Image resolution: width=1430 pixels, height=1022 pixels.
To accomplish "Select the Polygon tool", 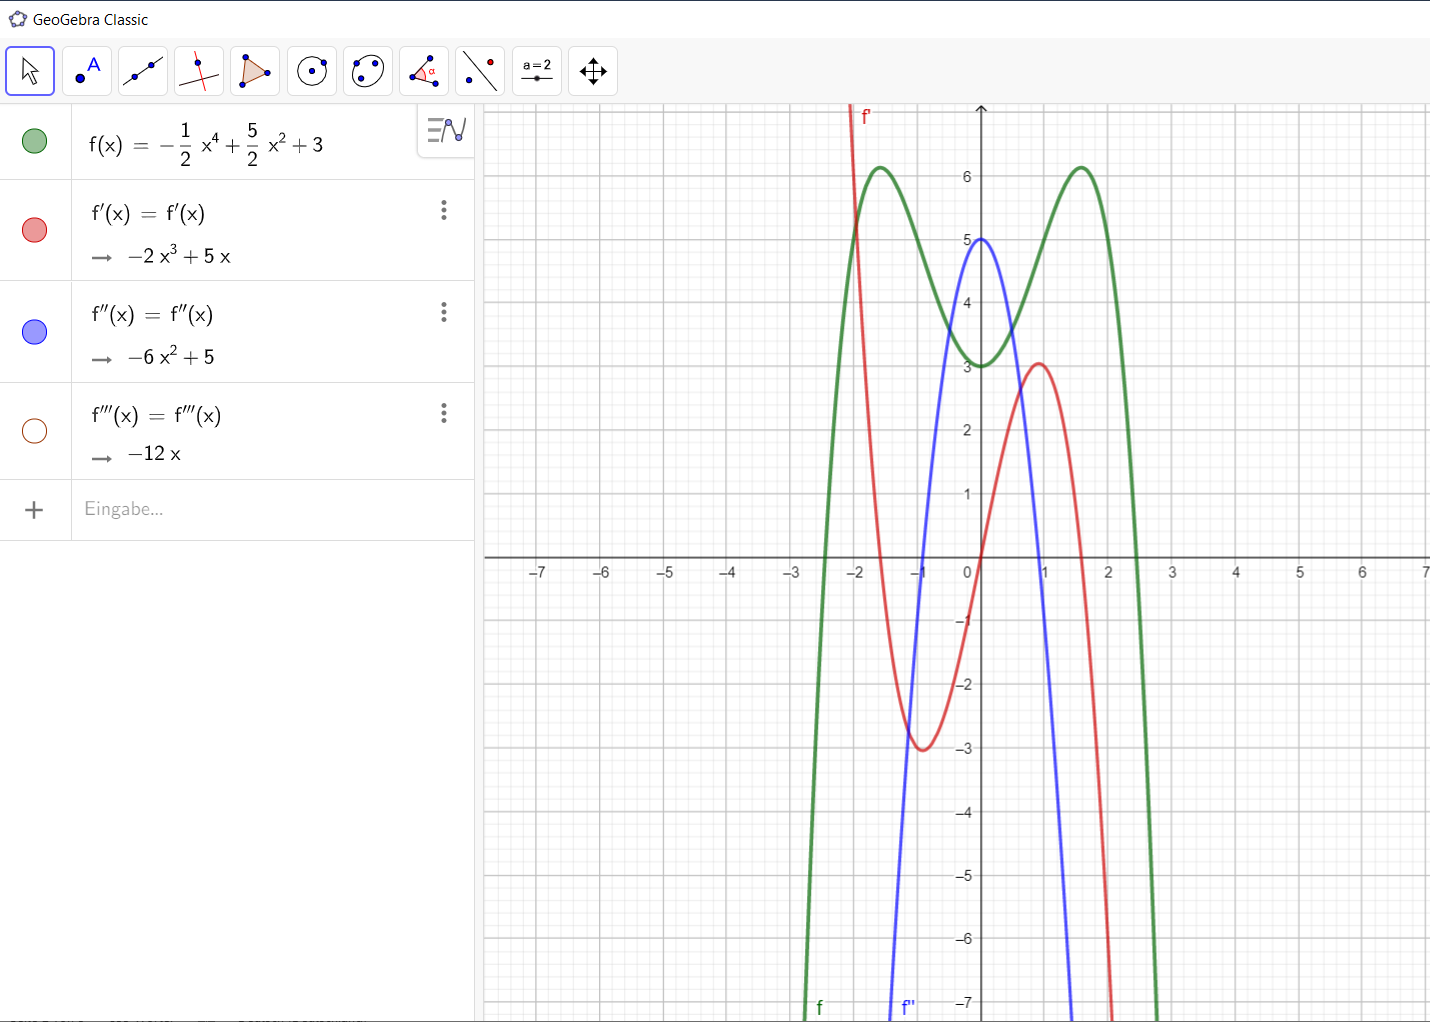I will (255, 71).
